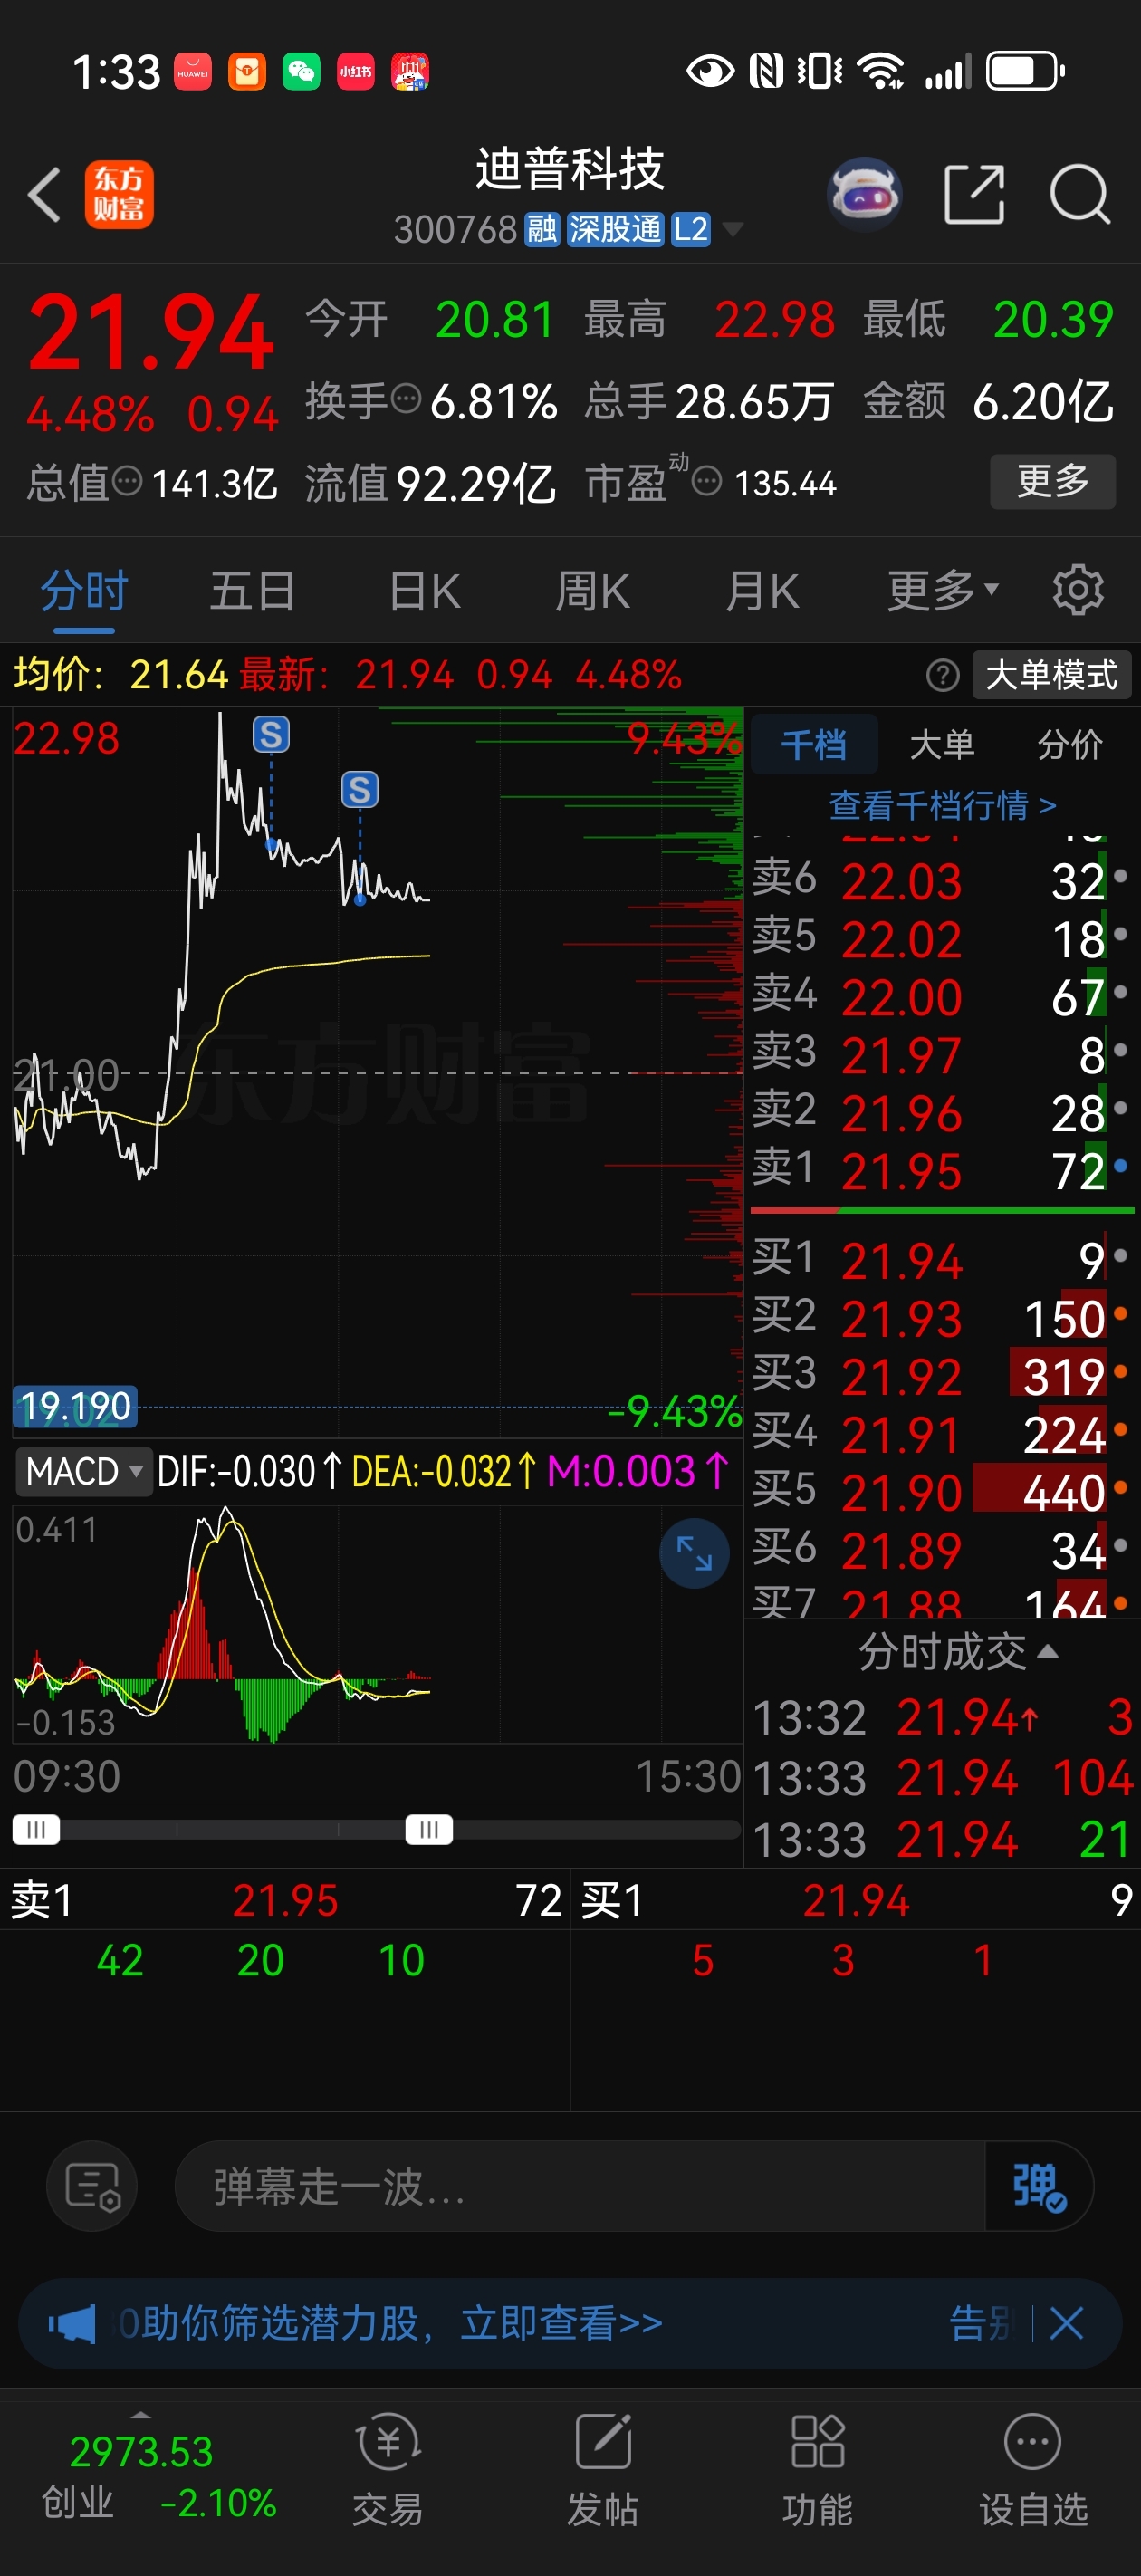Tap the 13:32 trade record row
Viewport: 1141px width, 2576px height.
point(942,1718)
